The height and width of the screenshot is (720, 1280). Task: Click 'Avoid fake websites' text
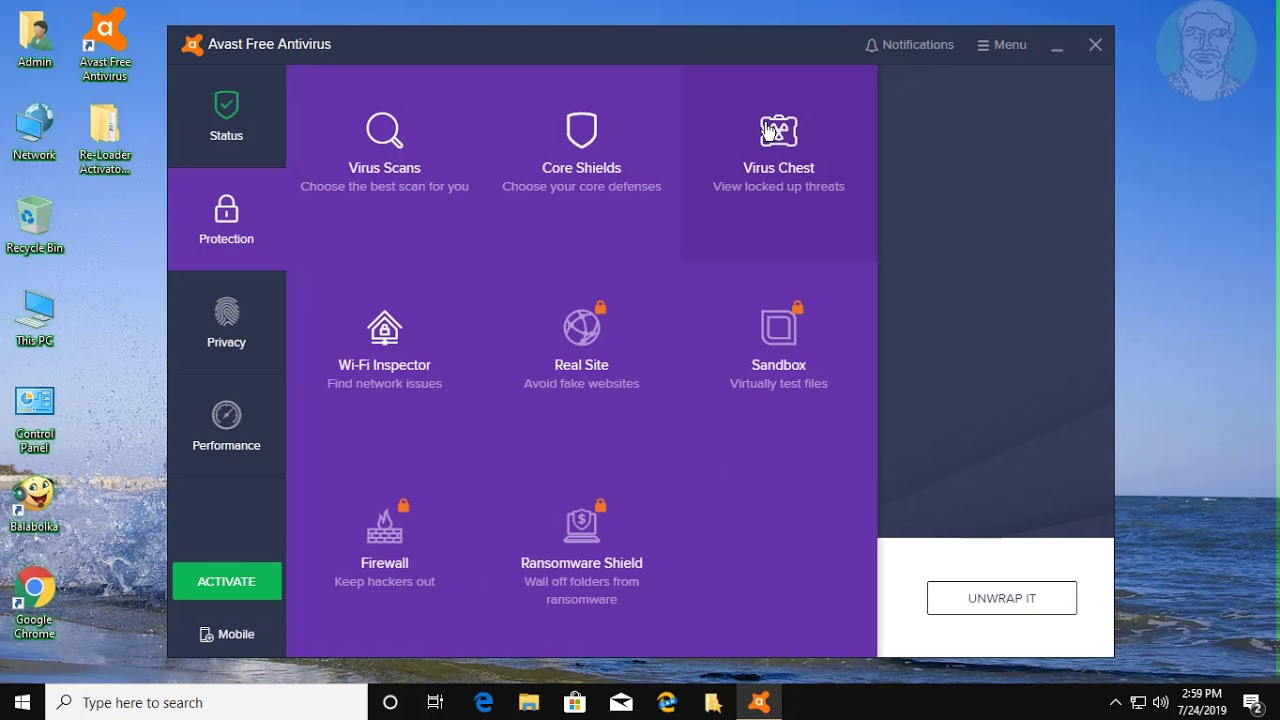coord(581,383)
